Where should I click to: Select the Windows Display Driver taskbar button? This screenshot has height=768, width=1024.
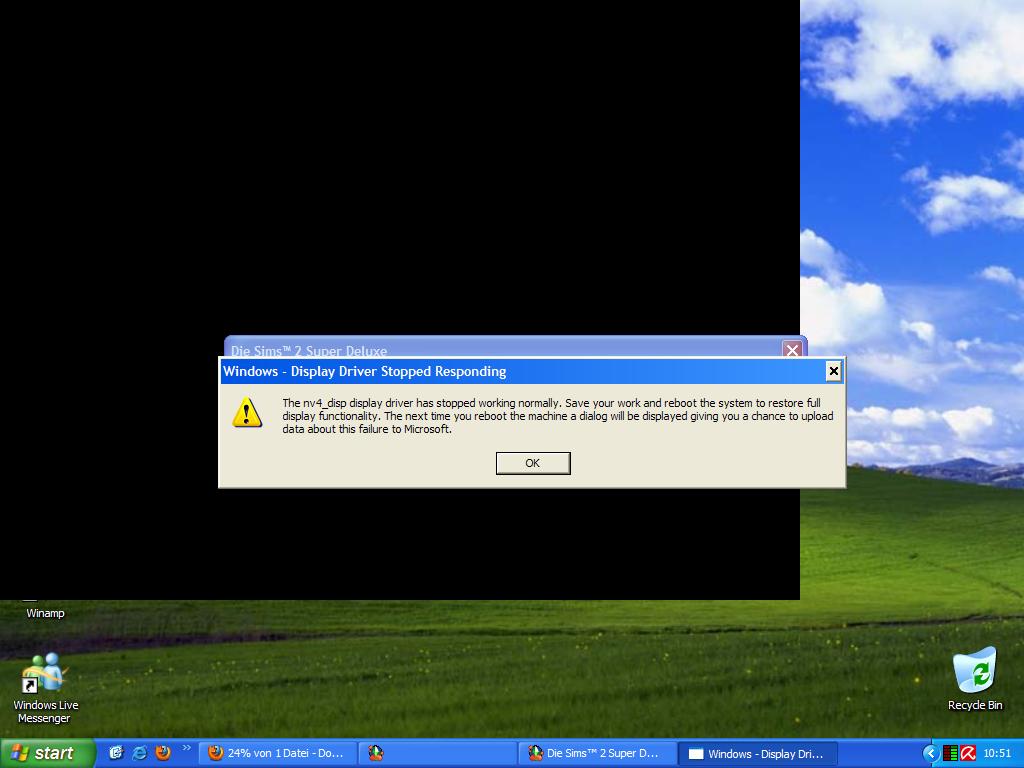757,753
